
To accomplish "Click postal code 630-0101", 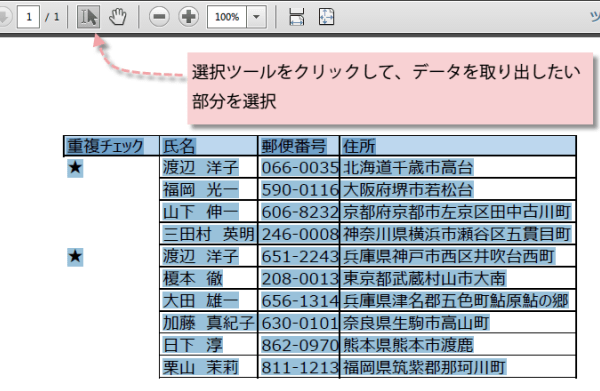I will click(300, 323).
